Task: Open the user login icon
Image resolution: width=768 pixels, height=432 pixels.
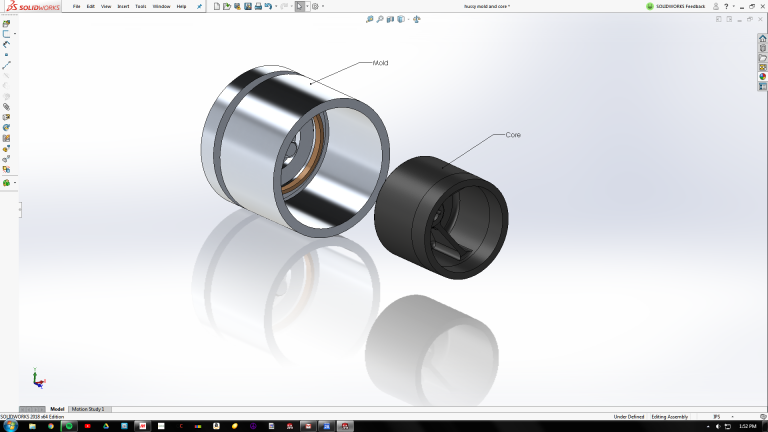Action: [x=716, y=6]
